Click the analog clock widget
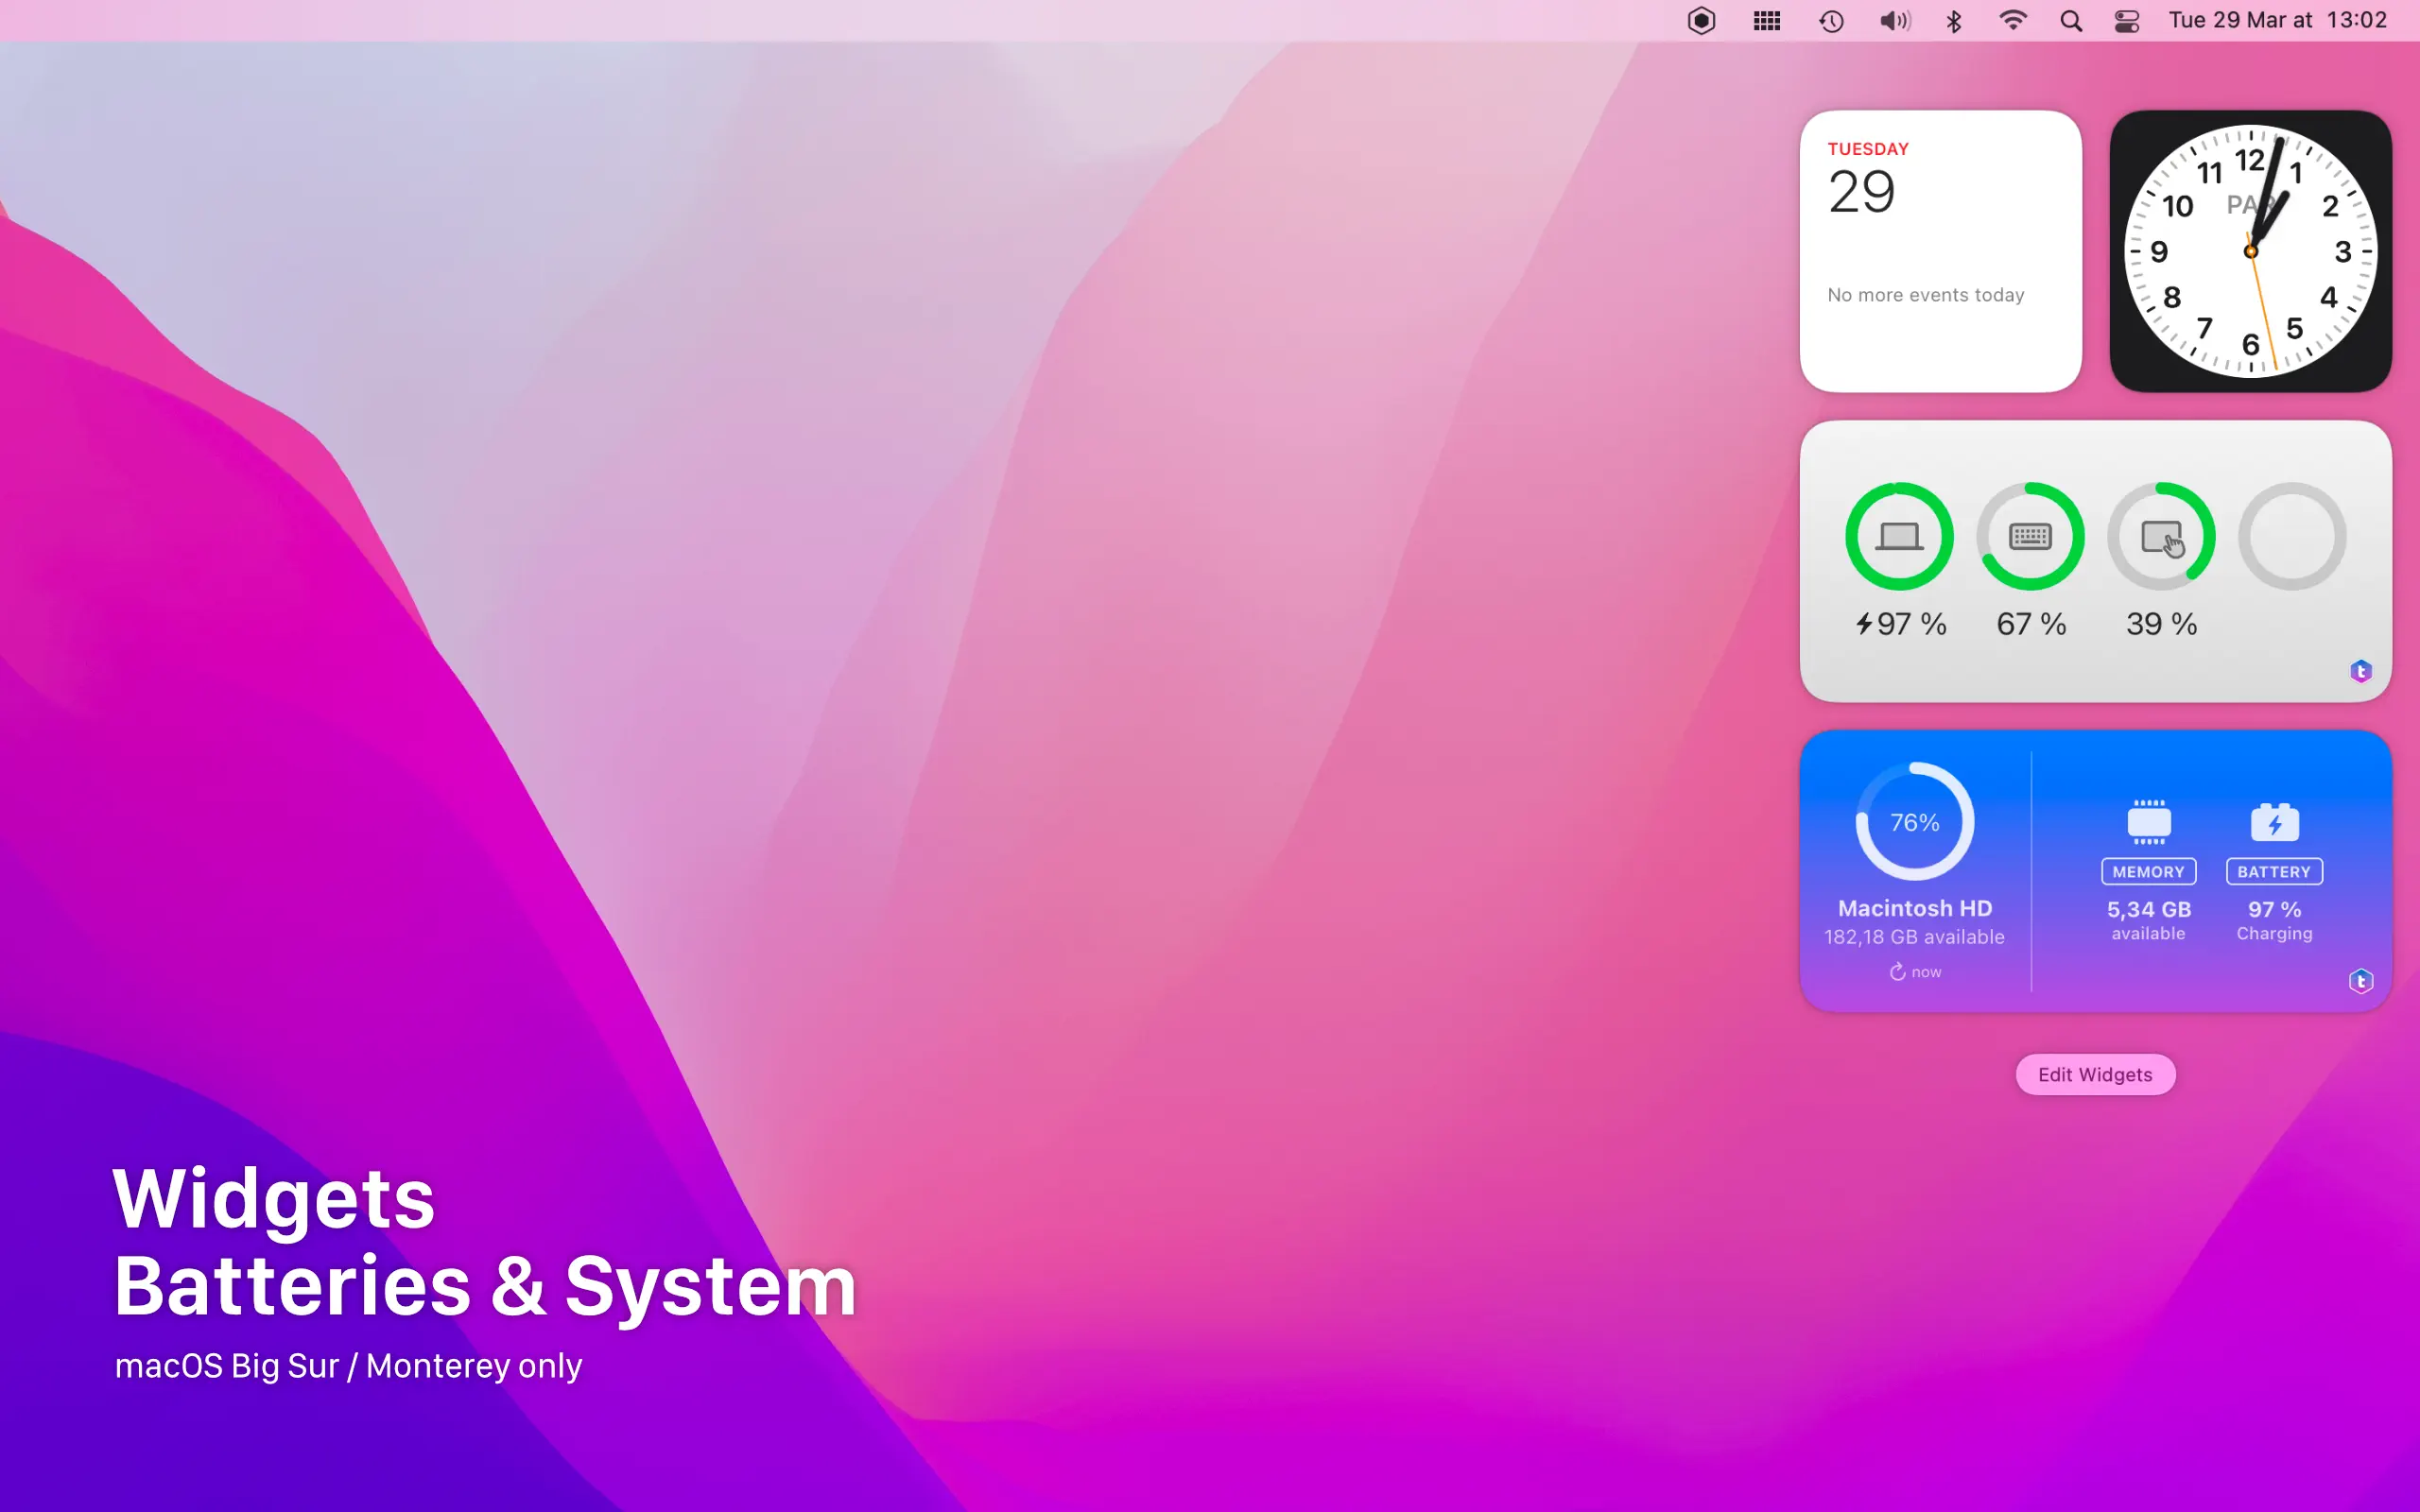2420x1512 pixels. [2250, 251]
